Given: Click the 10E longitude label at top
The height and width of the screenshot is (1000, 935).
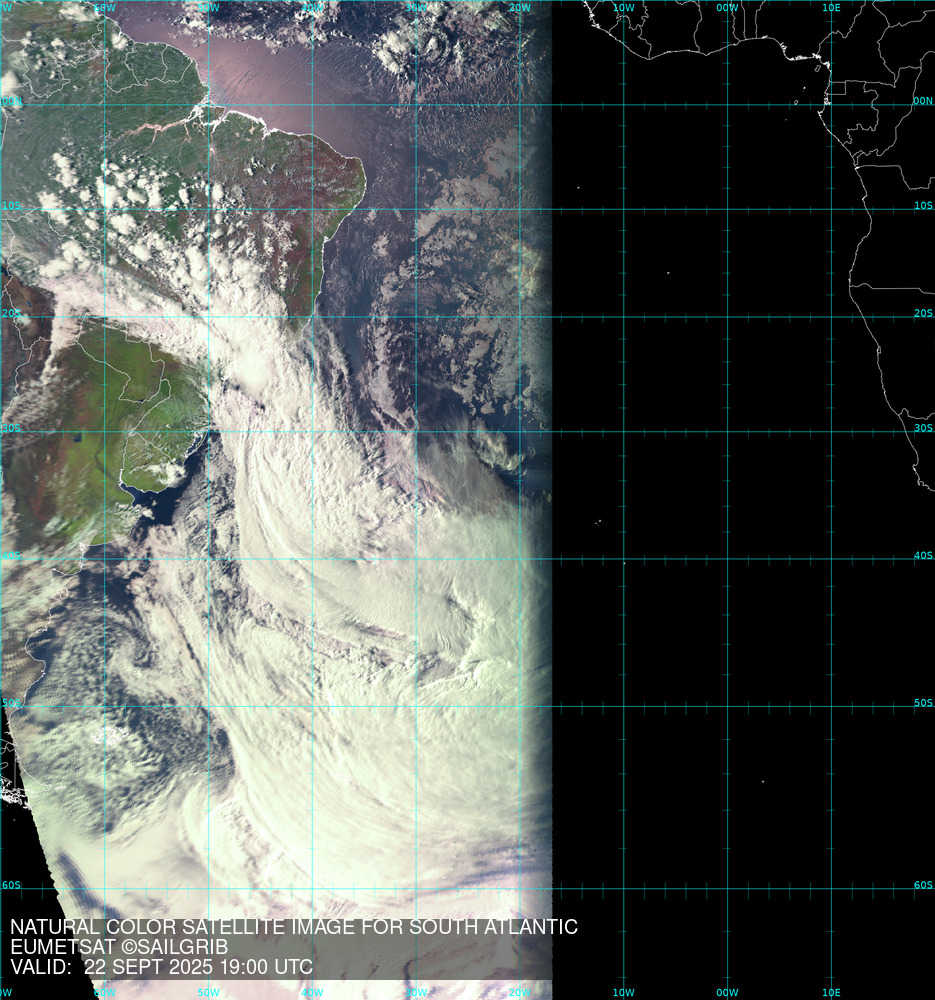Looking at the screenshot, I should (831, 8).
